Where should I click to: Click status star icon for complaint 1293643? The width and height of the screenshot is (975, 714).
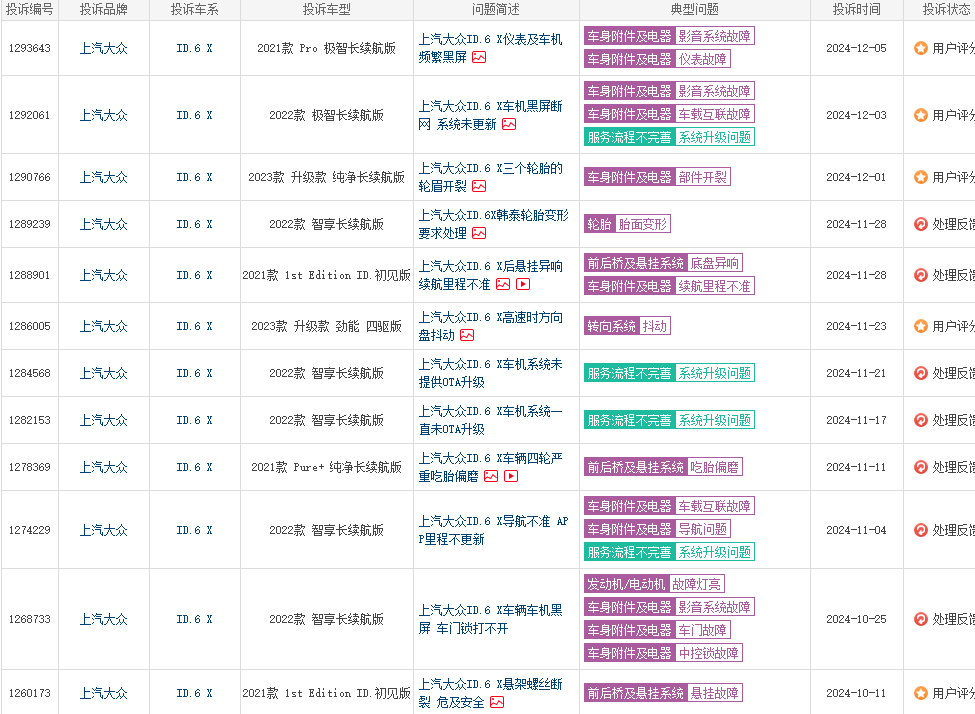point(921,48)
